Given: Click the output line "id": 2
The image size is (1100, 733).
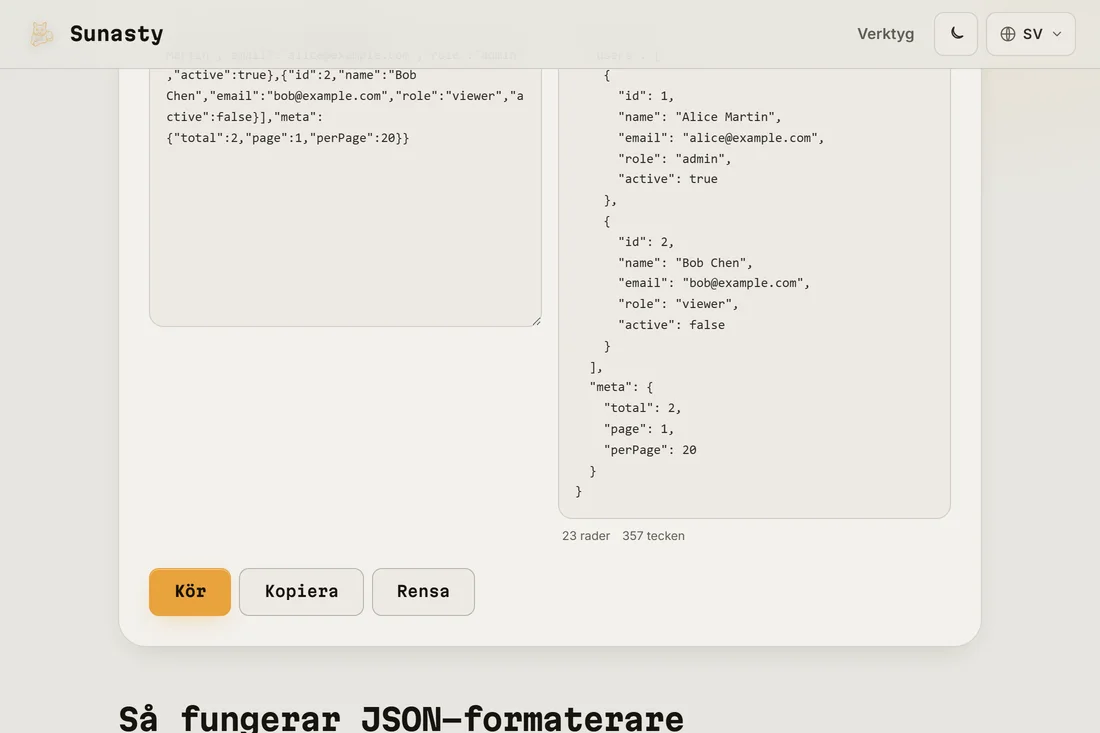Looking at the screenshot, I should (x=645, y=241).
